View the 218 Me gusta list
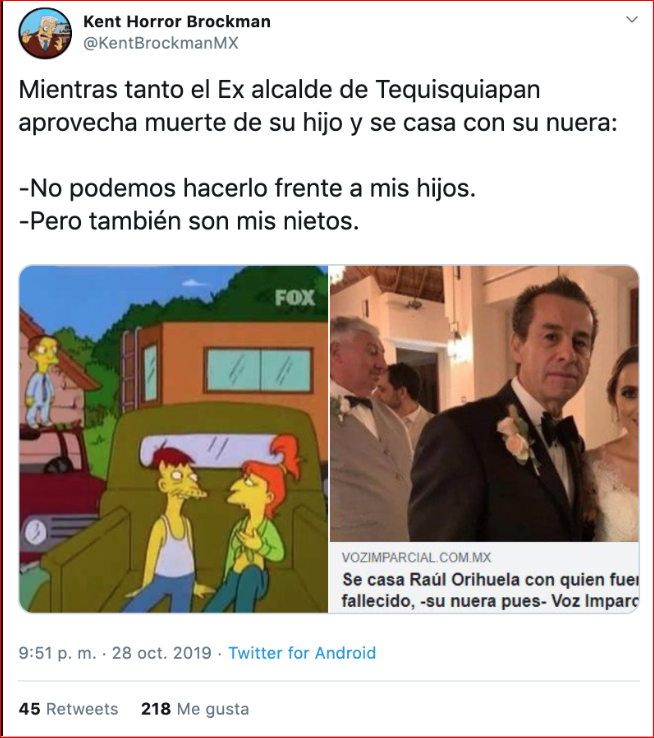Image resolution: width=654 pixels, height=738 pixels. click(x=195, y=709)
